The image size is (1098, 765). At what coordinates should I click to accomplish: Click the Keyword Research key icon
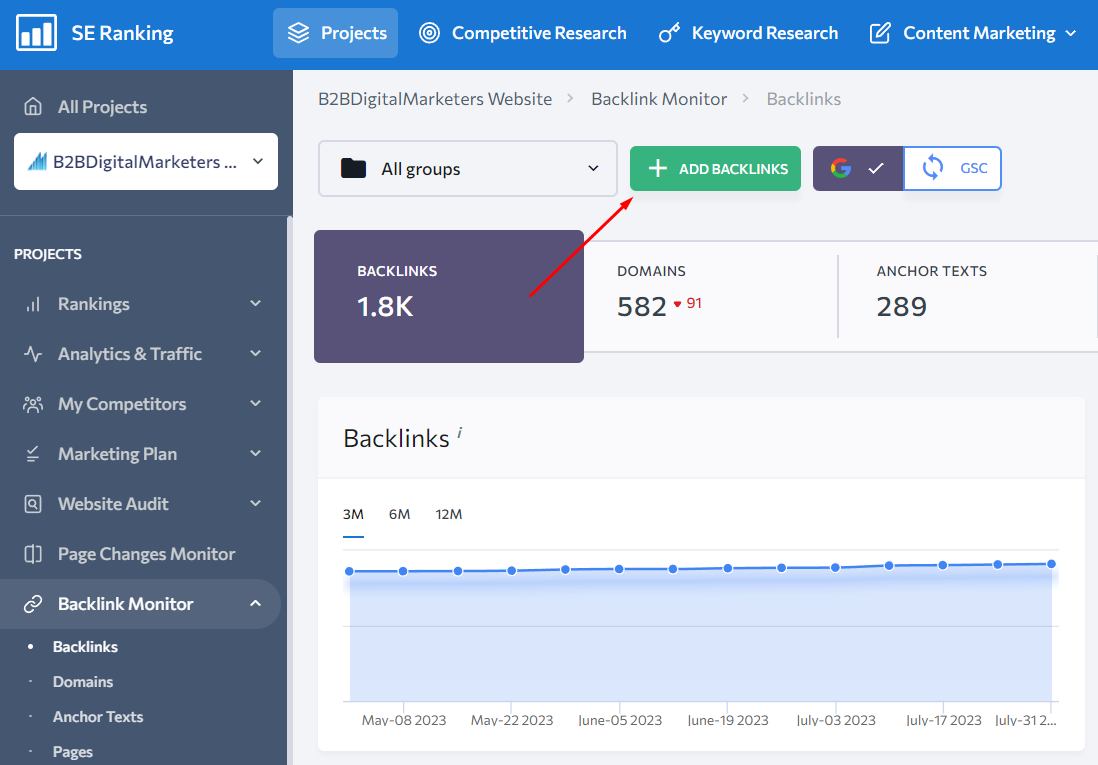tap(669, 33)
